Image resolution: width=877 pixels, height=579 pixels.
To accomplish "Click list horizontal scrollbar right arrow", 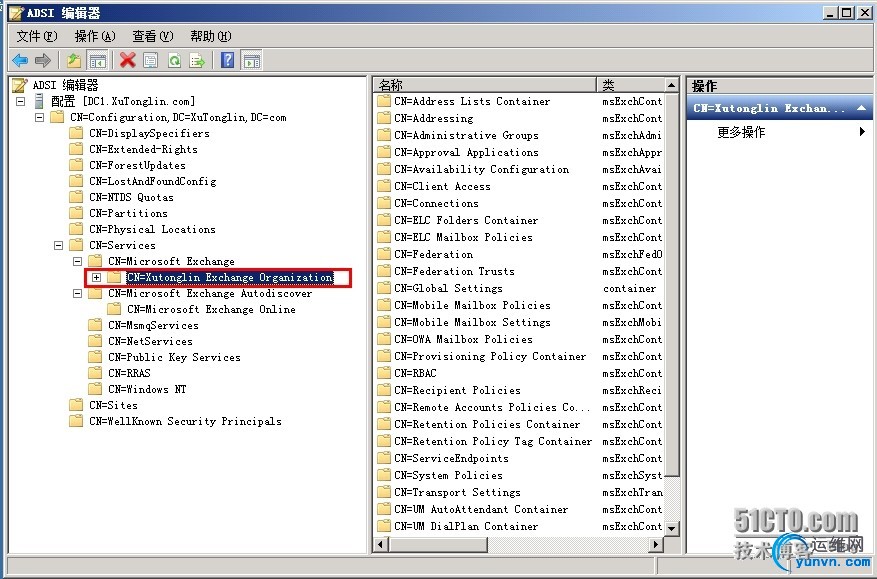I will tap(656, 544).
